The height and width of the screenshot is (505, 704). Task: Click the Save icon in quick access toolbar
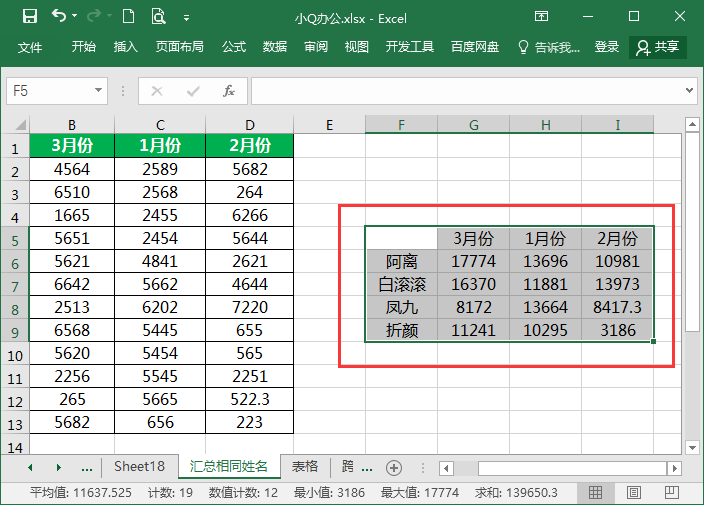coord(30,17)
